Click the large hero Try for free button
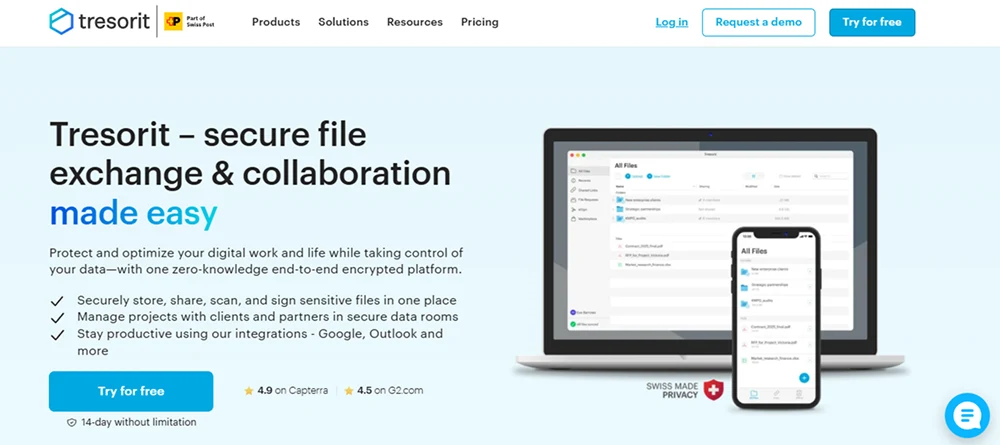Viewport: 1000px width, 445px height. 131,391
